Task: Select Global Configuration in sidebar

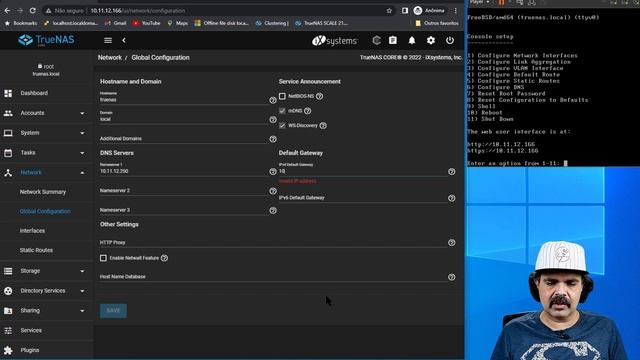Action: click(x=45, y=211)
